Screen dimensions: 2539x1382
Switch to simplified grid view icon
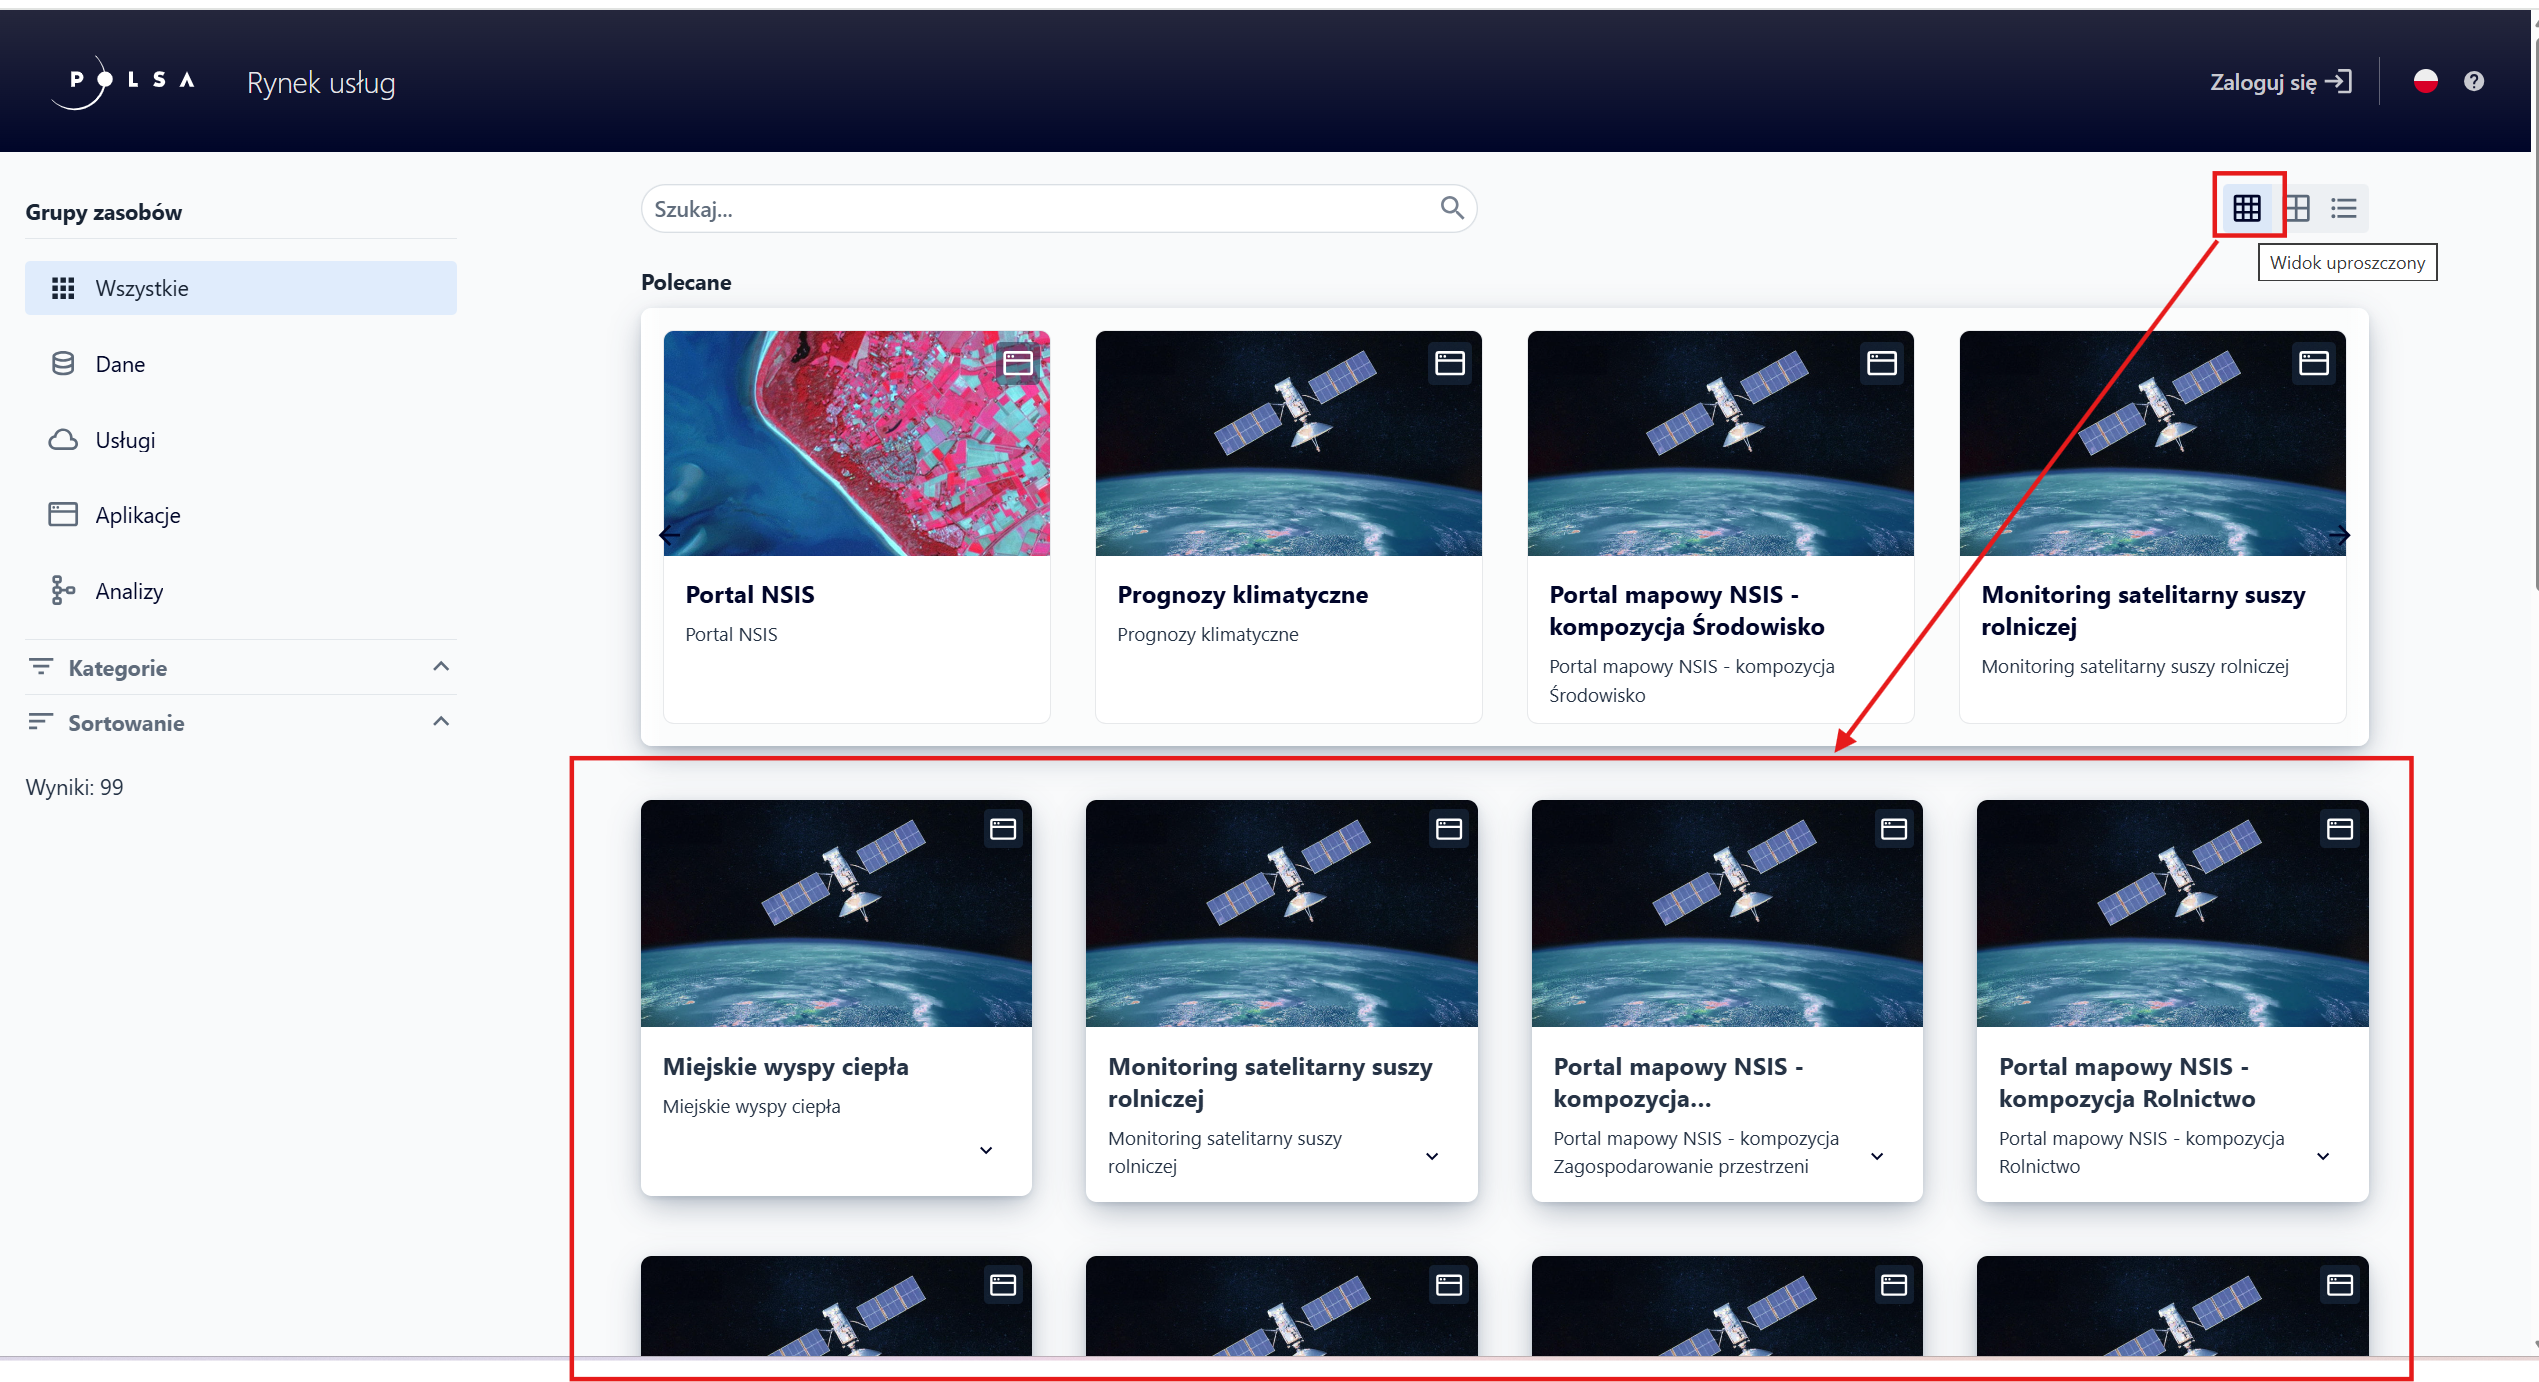pos(2247,208)
